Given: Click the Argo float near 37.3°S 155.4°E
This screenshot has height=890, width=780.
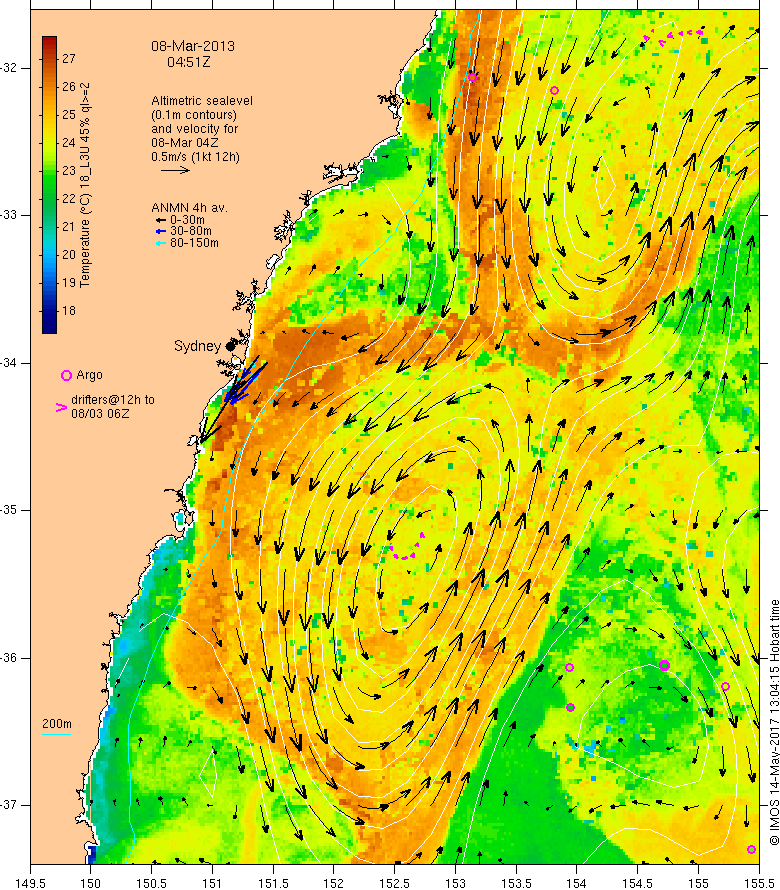Looking at the screenshot, I should [x=751, y=850].
